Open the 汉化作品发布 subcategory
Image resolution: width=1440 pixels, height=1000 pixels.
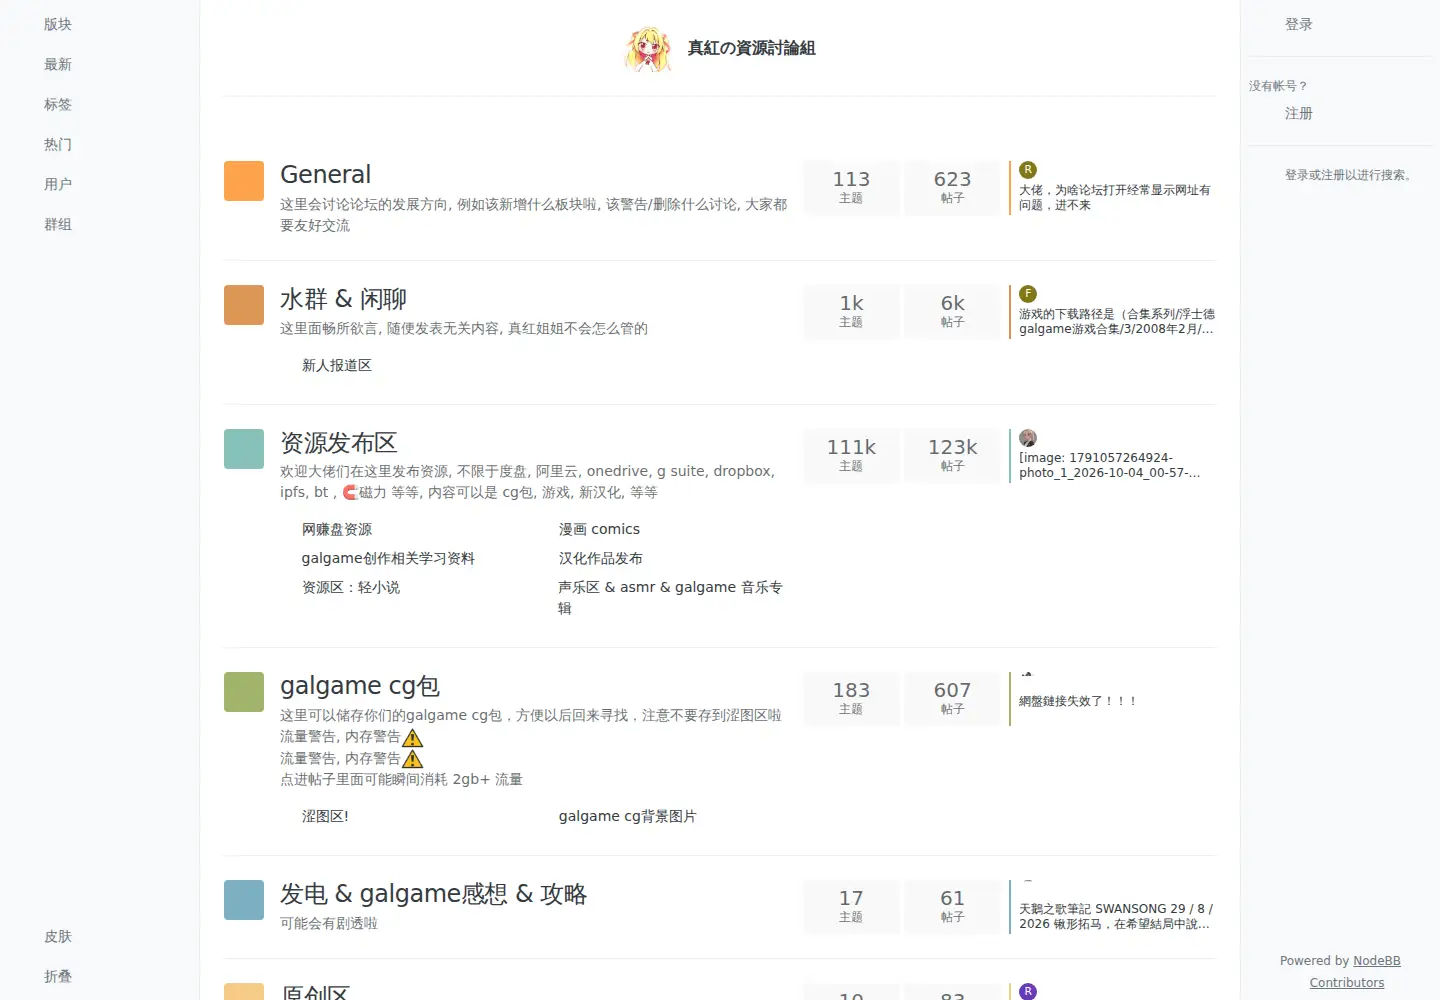point(601,559)
